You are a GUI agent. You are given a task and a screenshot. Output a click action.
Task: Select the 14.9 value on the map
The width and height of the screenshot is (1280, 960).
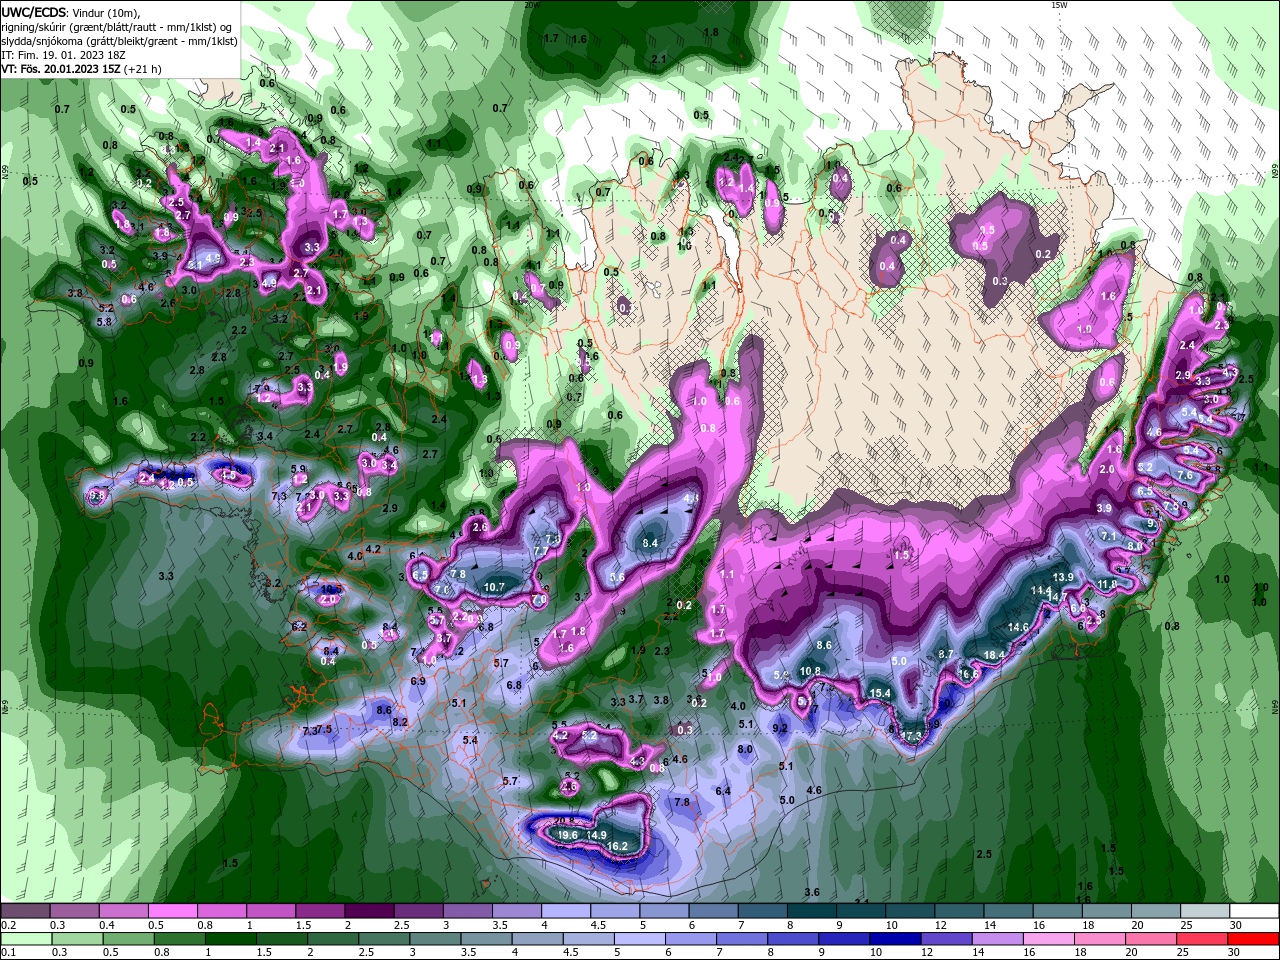click(x=596, y=835)
